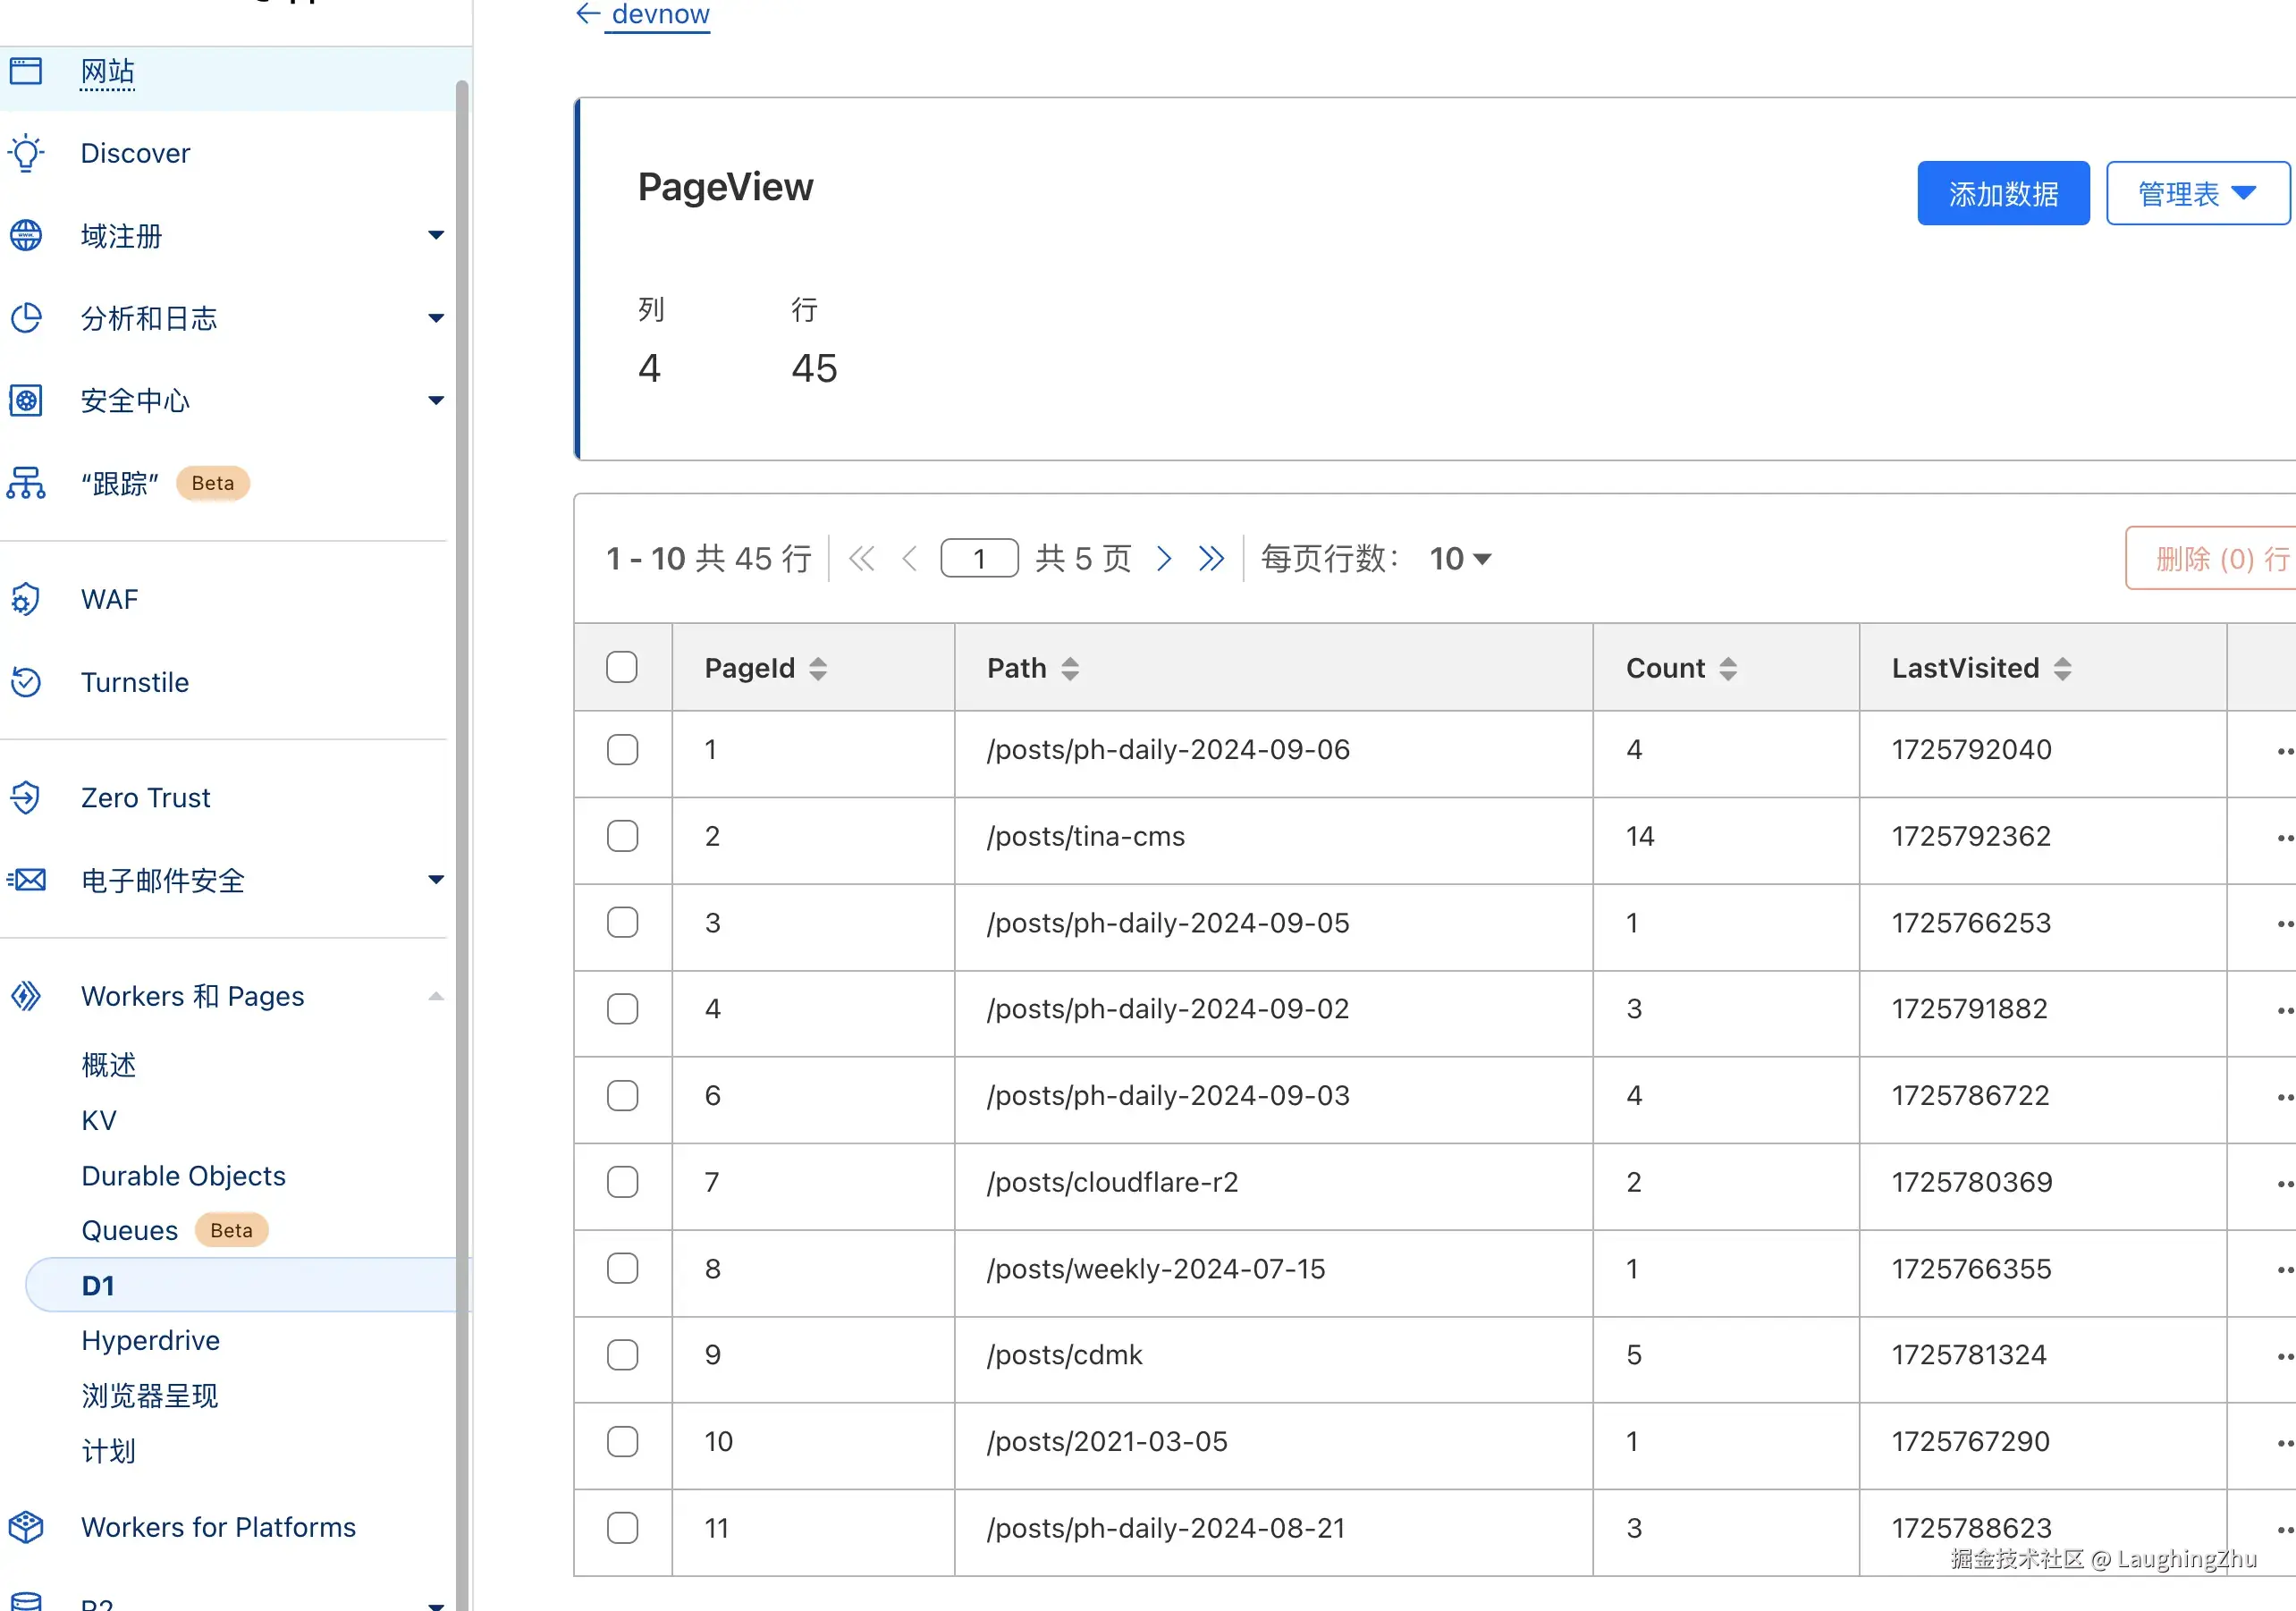Screen dimensions: 2296x1611
Task: Sort by Count column arrows
Action: [1728, 668]
